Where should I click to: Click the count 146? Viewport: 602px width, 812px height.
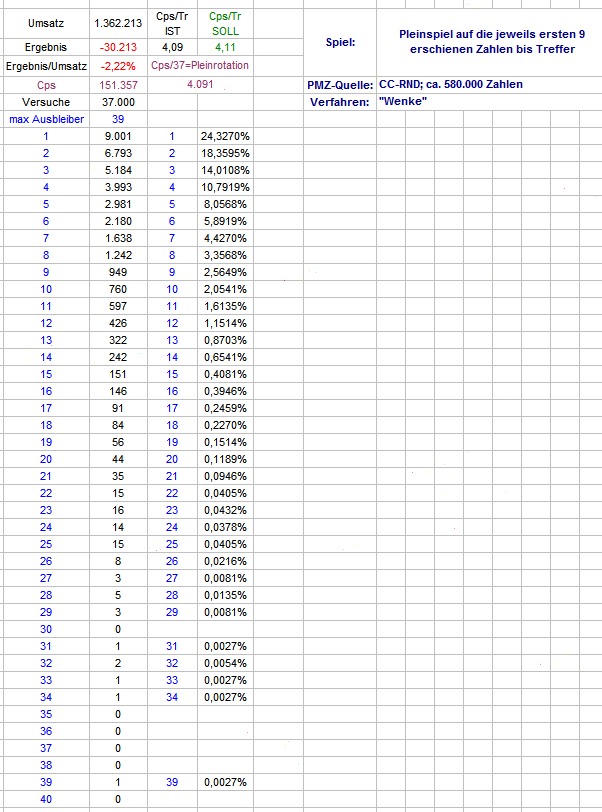click(x=118, y=392)
